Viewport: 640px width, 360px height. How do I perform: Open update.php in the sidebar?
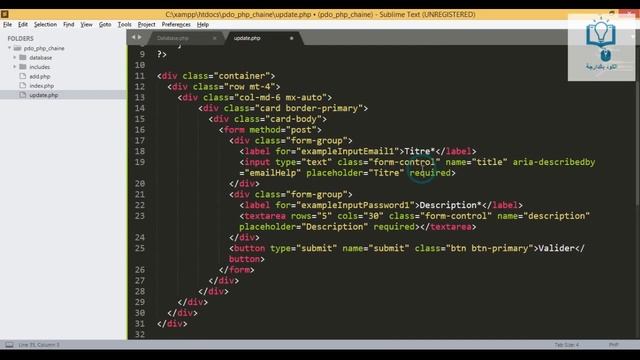[x=44, y=95]
